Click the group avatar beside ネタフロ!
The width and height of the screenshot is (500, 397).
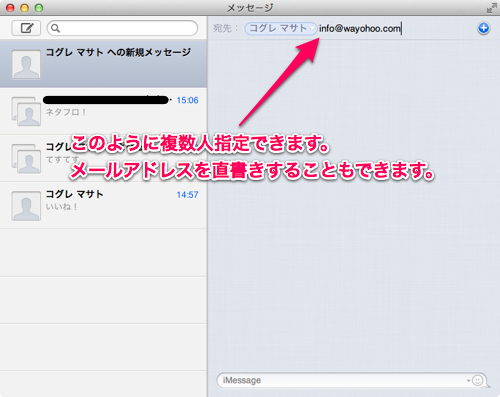[x=26, y=111]
